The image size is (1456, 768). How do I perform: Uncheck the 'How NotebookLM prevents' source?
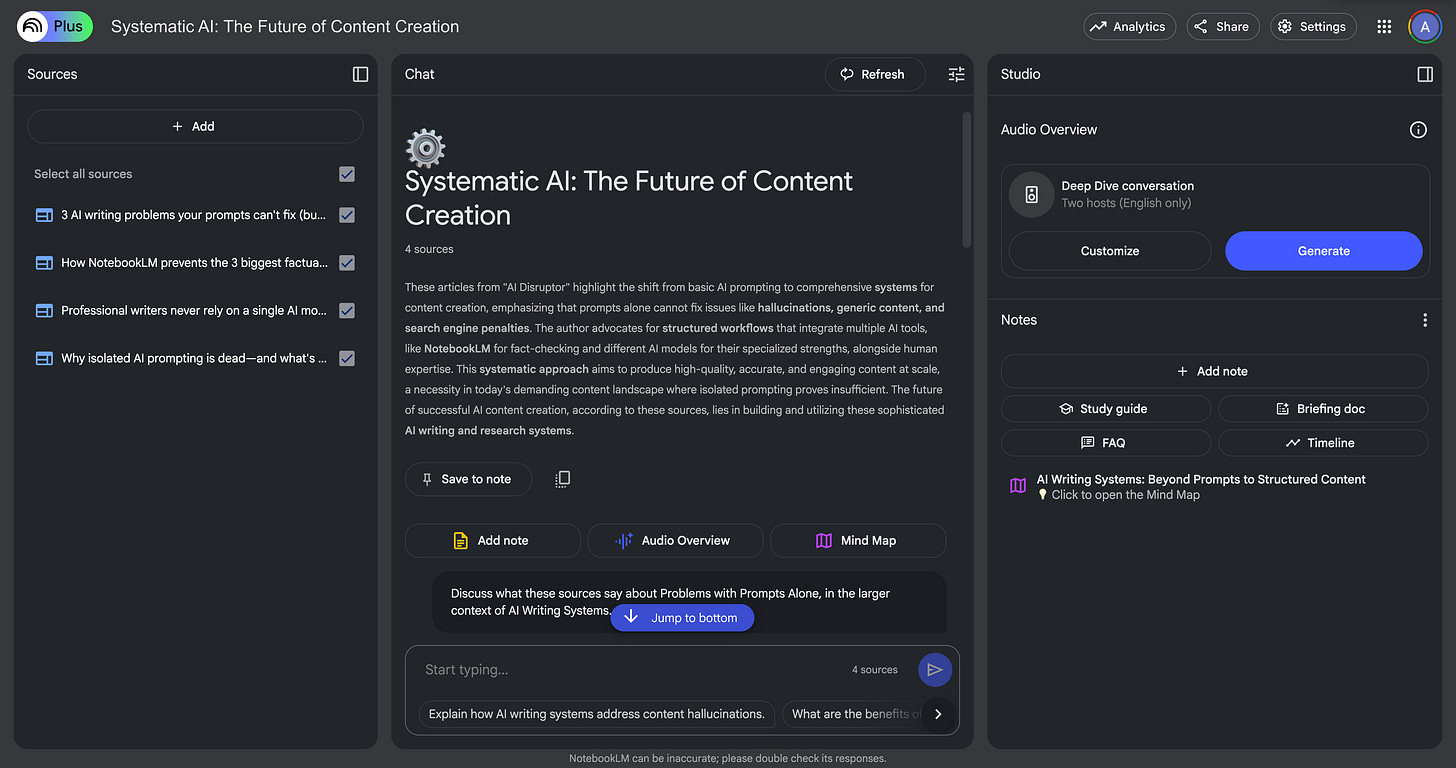click(347, 262)
